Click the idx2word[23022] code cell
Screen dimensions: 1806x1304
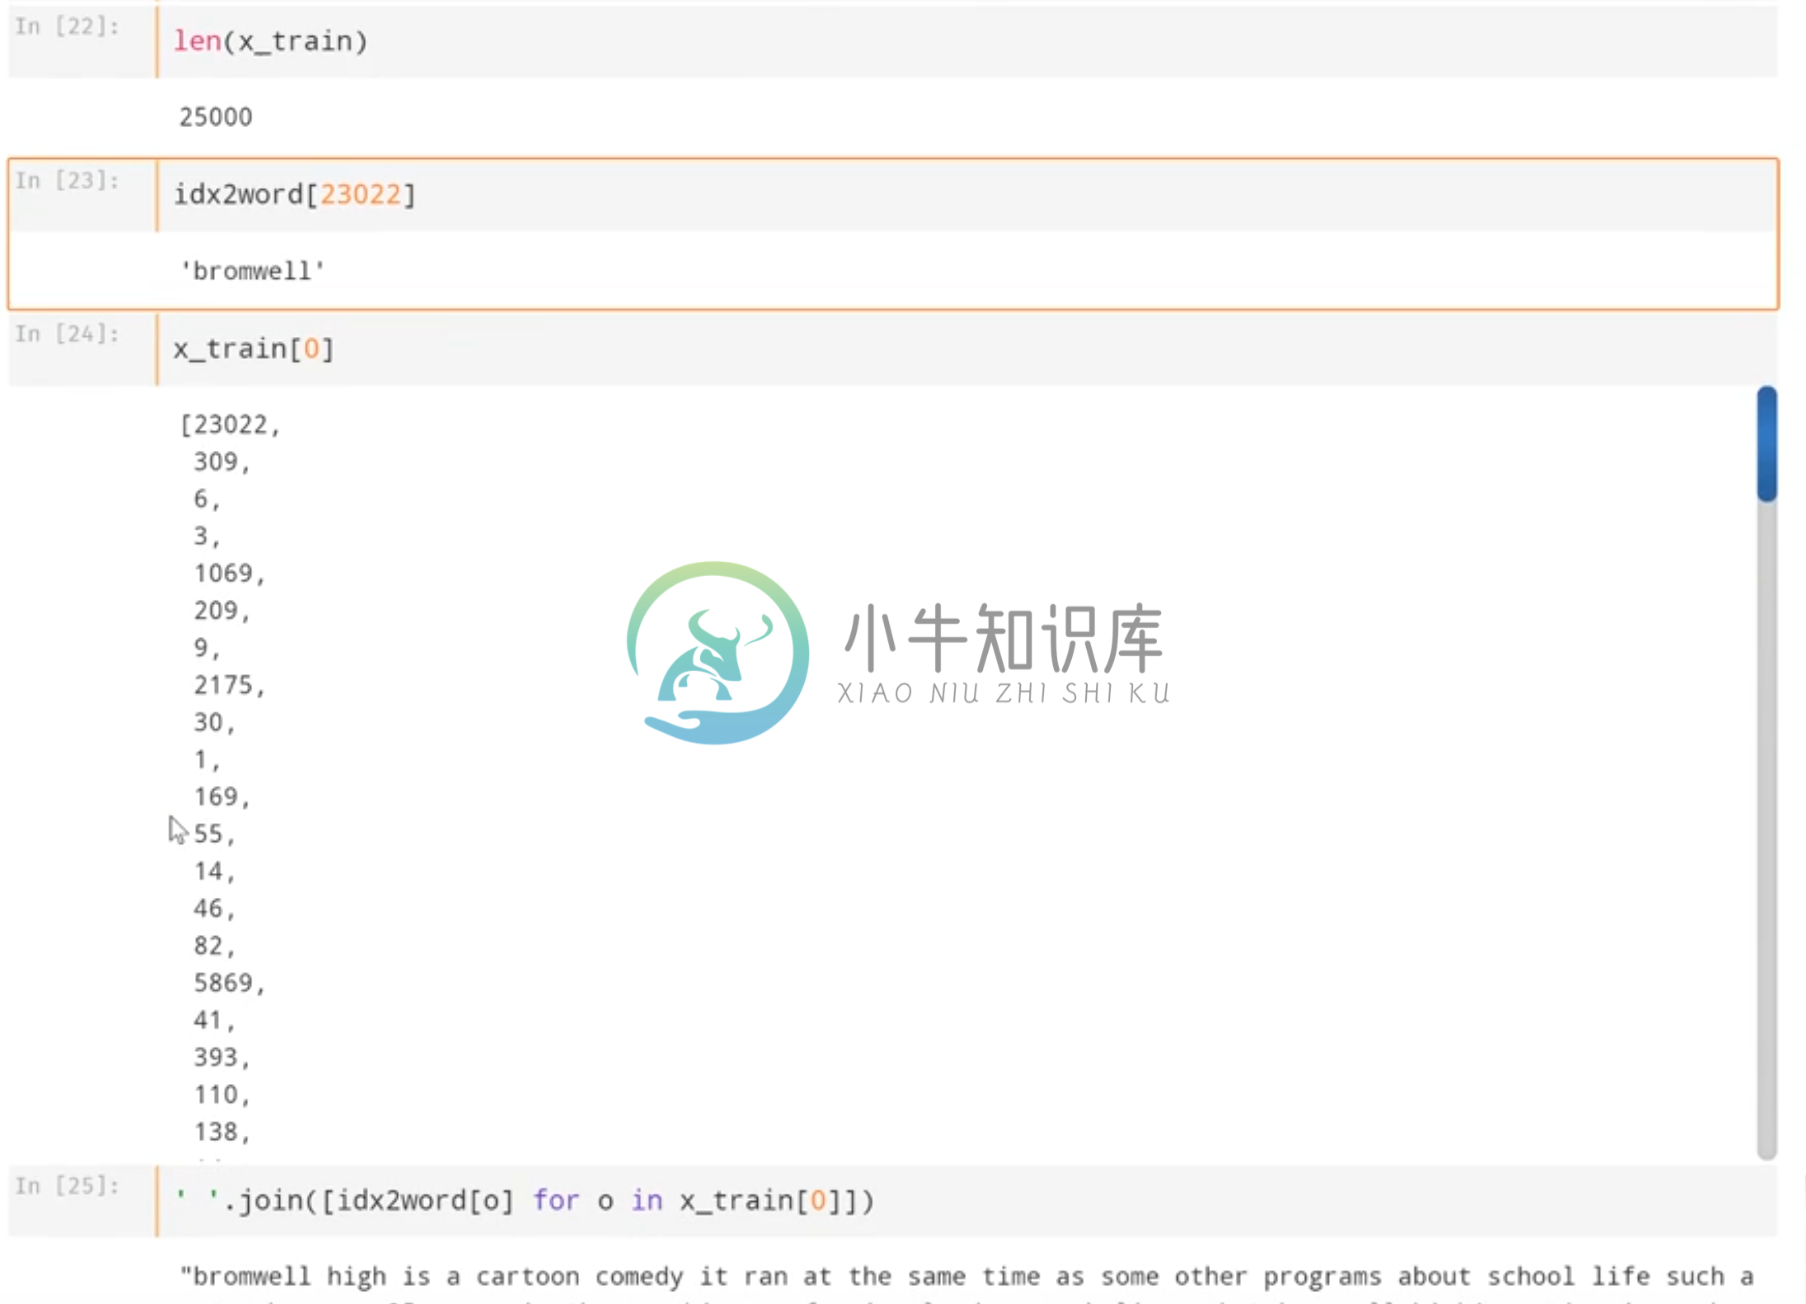click(x=966, y=195)
